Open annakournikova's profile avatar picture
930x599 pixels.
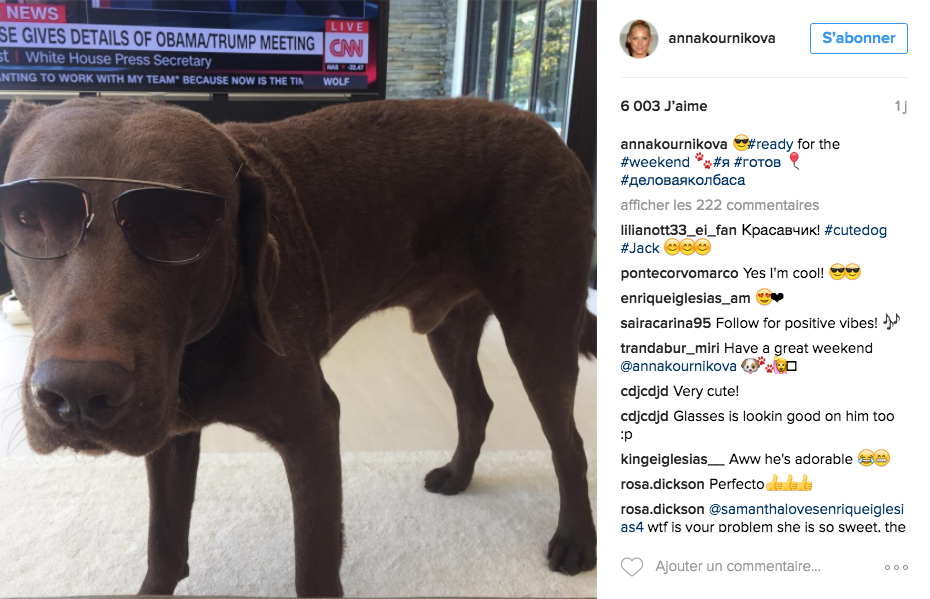pos(639,39)
